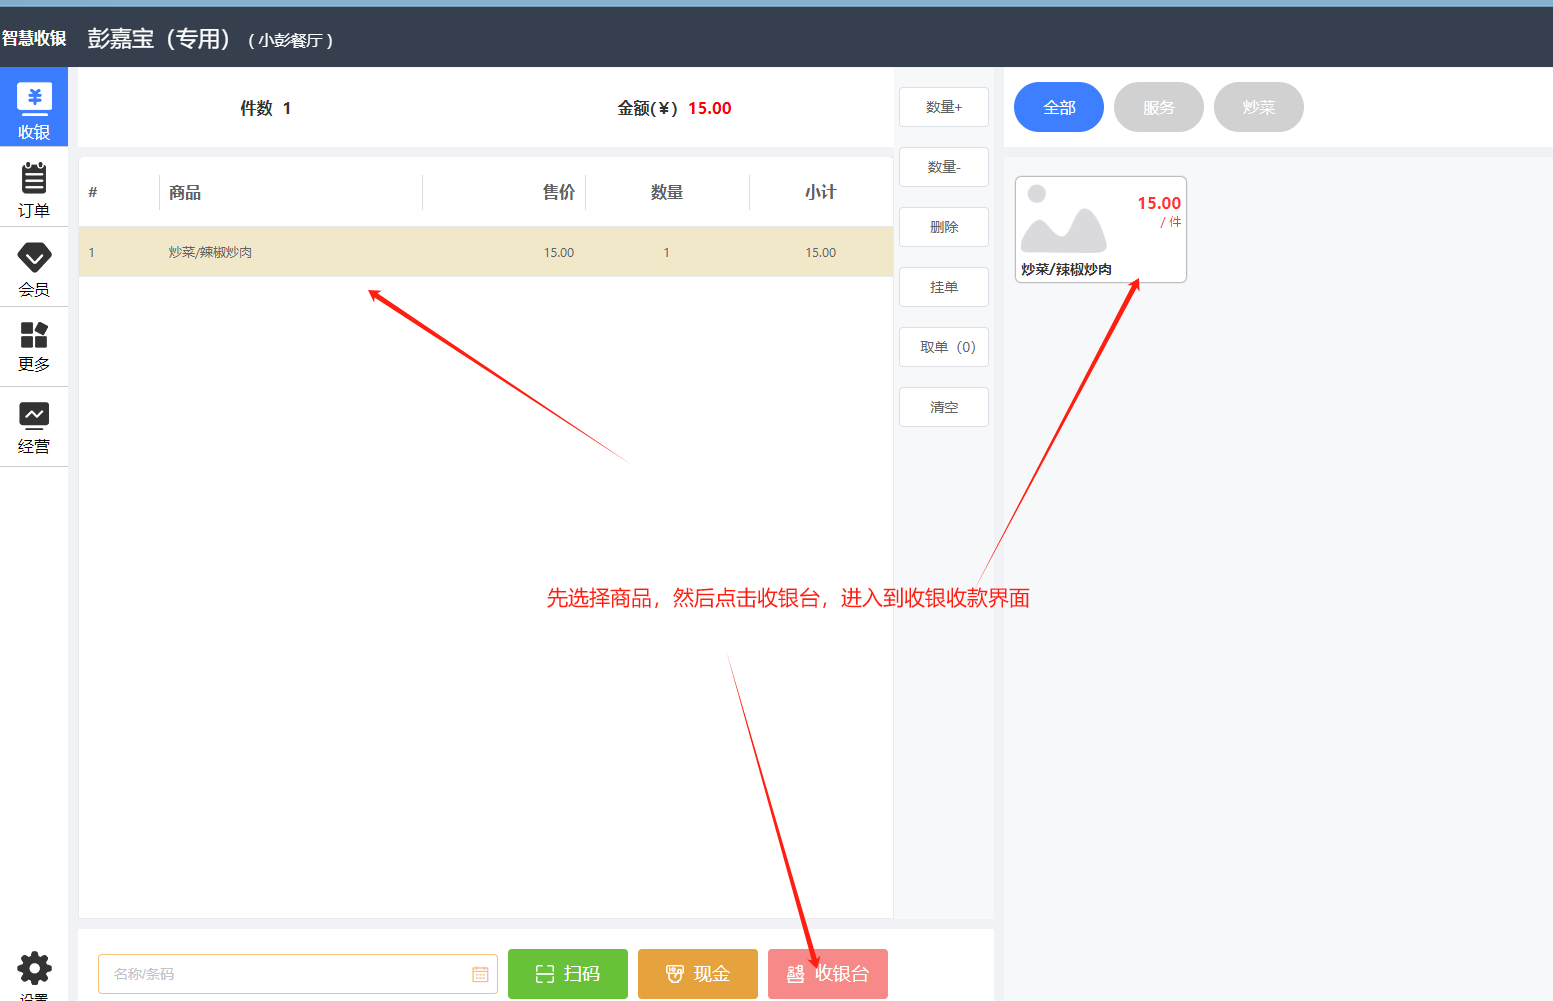Select the 炒菜/辣椒炒肉 product card
This screenshot has width=1553, height=1001.
coord(1100,230)
